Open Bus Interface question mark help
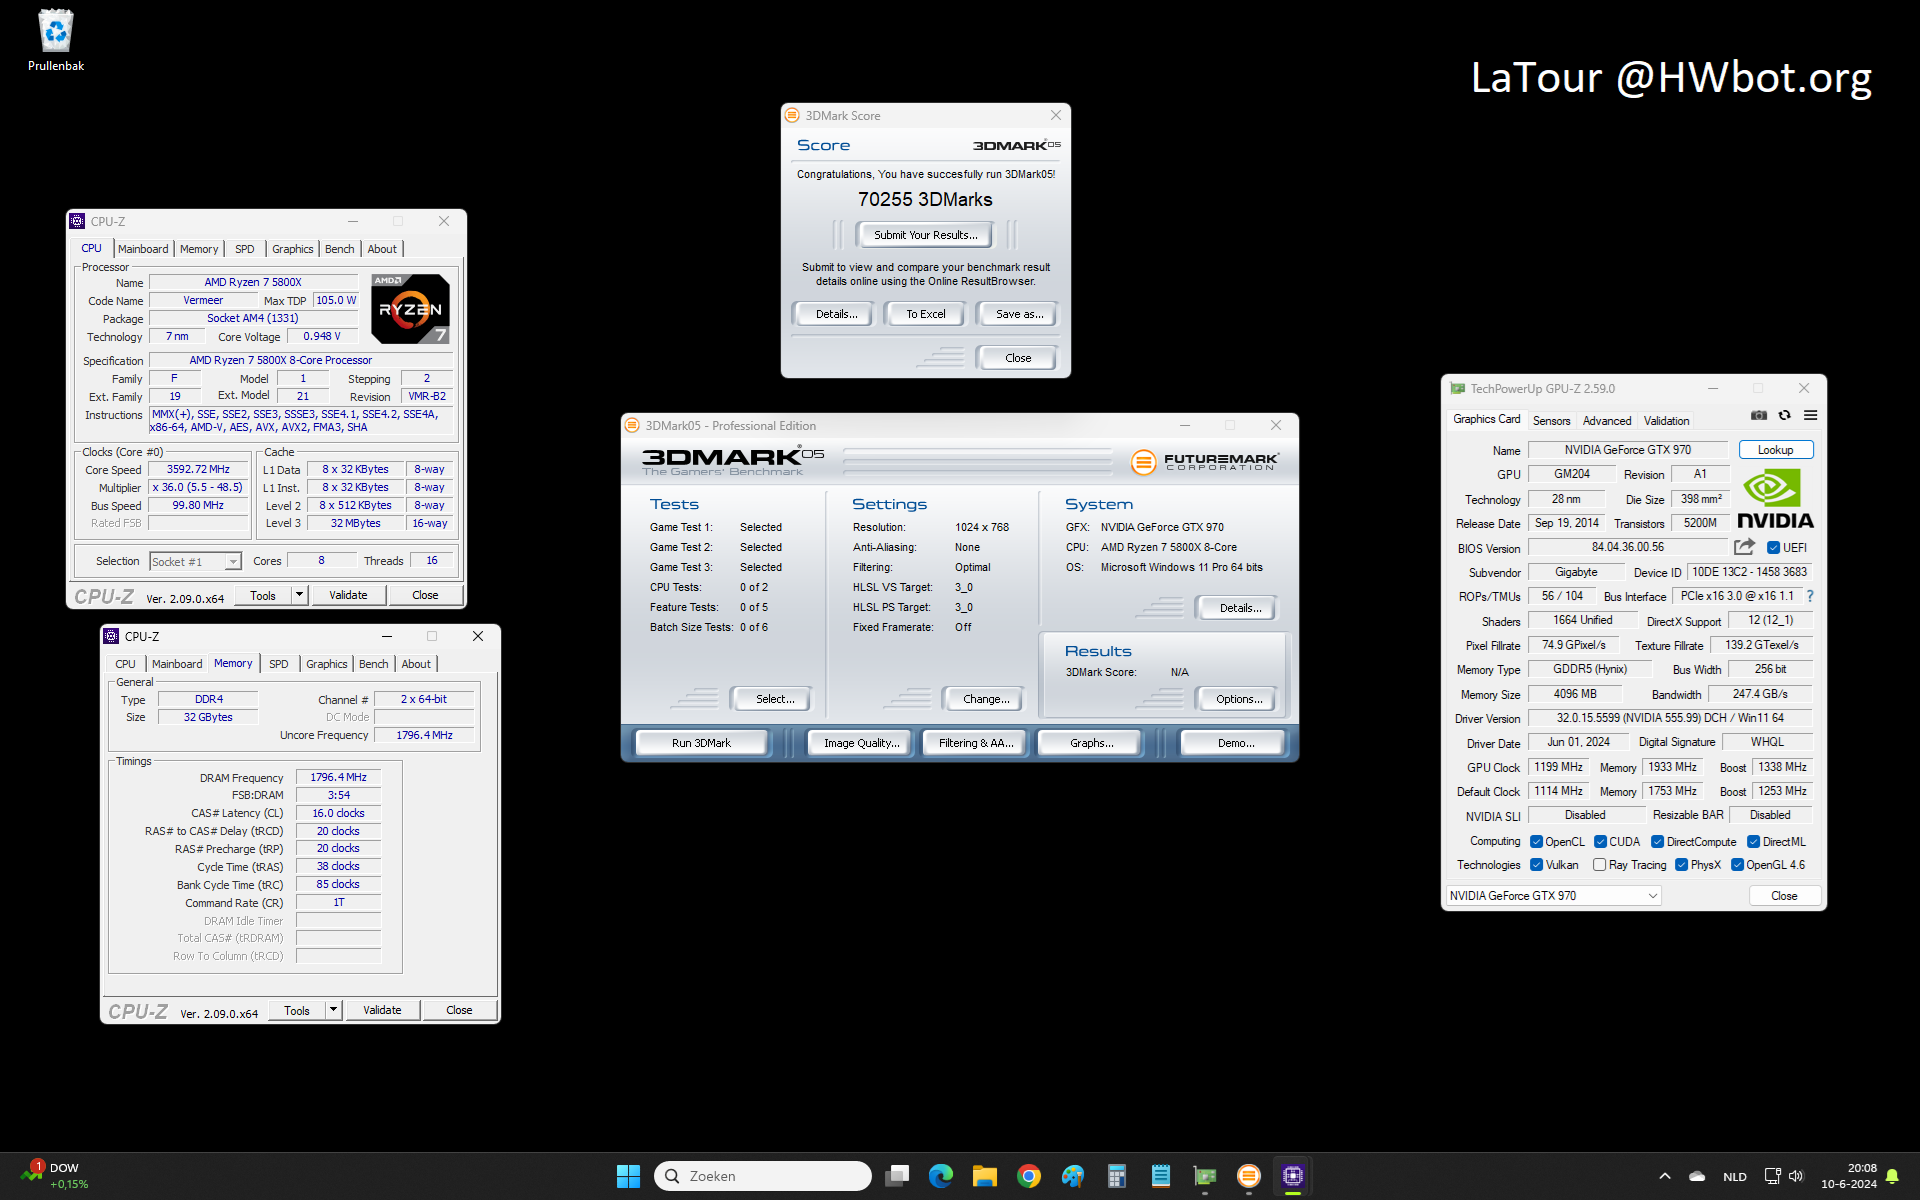 point(1810,596)
